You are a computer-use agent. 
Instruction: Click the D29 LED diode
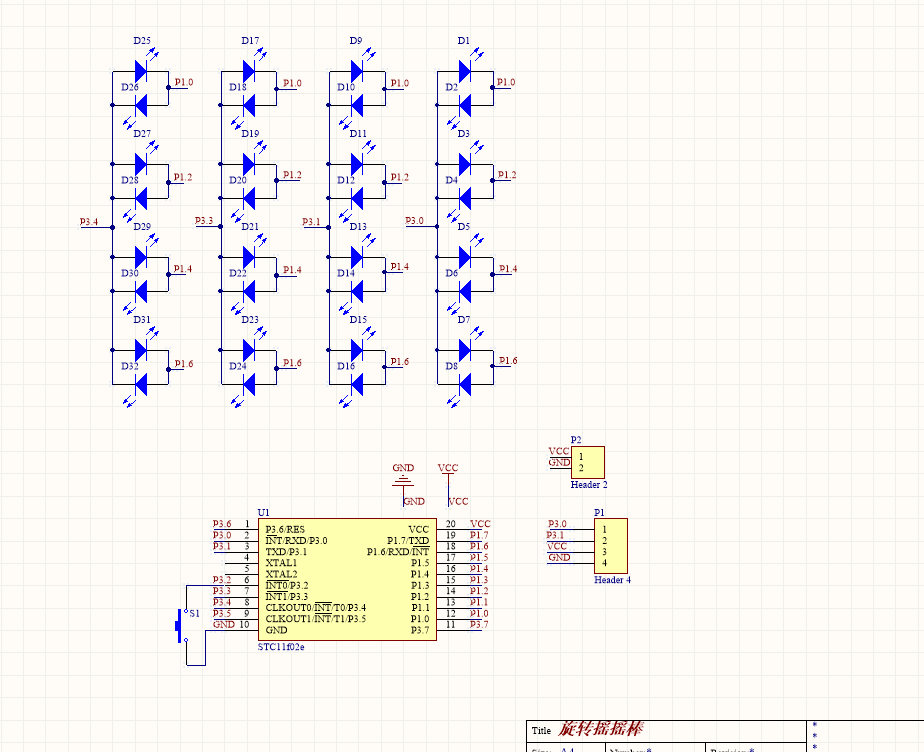pyautogui.click(x=141, y=257)
